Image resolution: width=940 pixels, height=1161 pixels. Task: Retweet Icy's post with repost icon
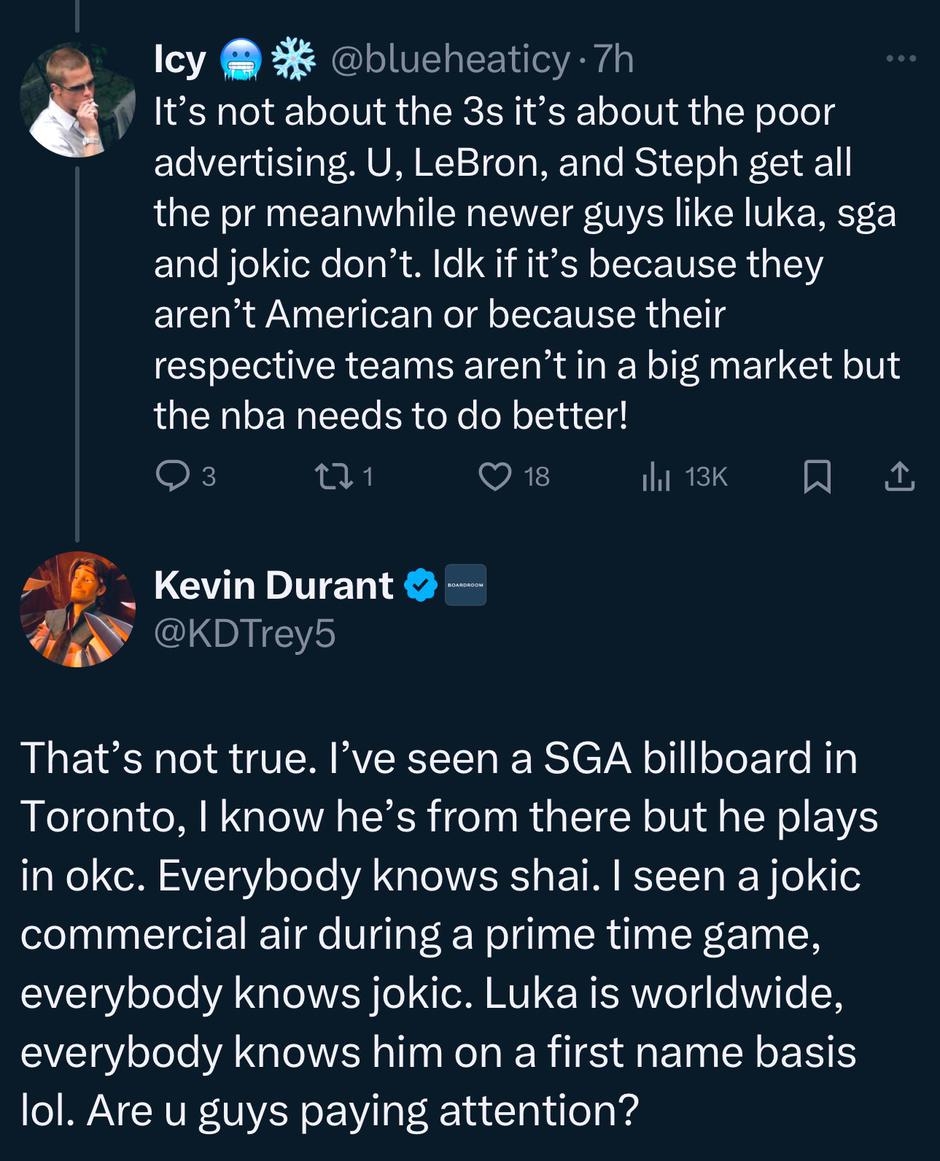pos(329,478)
